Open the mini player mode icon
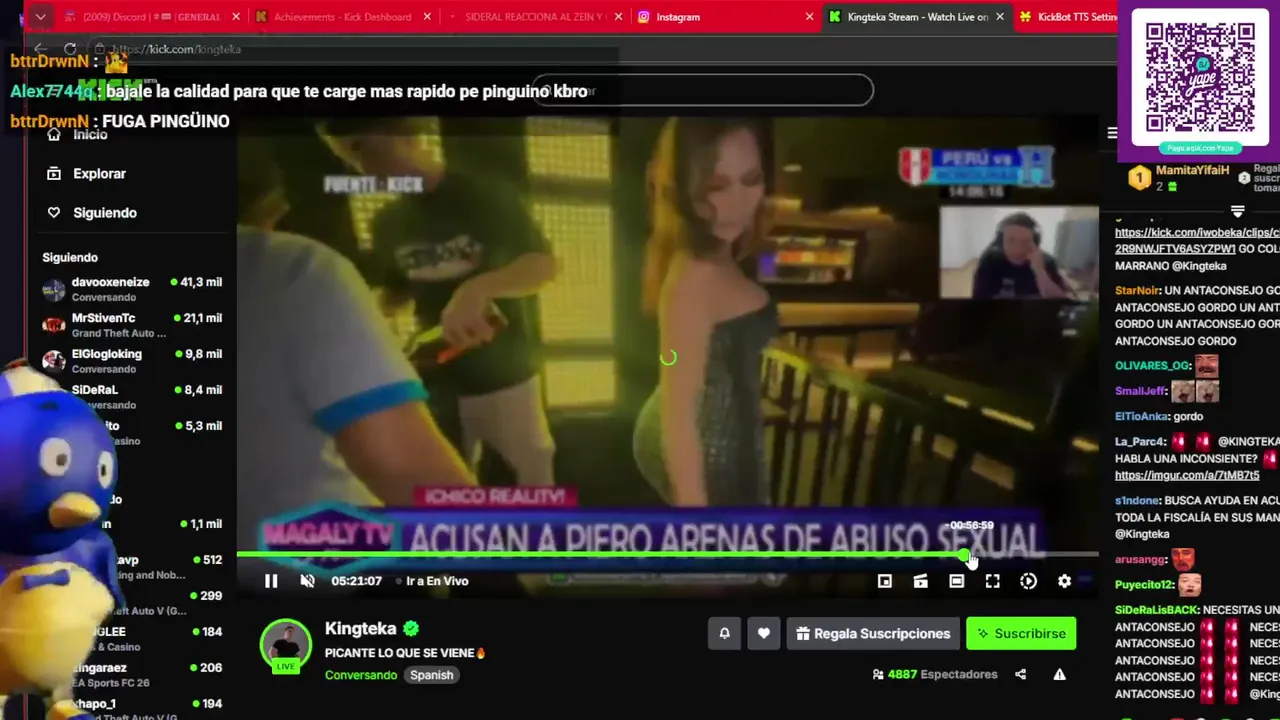Viewport: 1280px width, 720px height. [x=885, y=581]
